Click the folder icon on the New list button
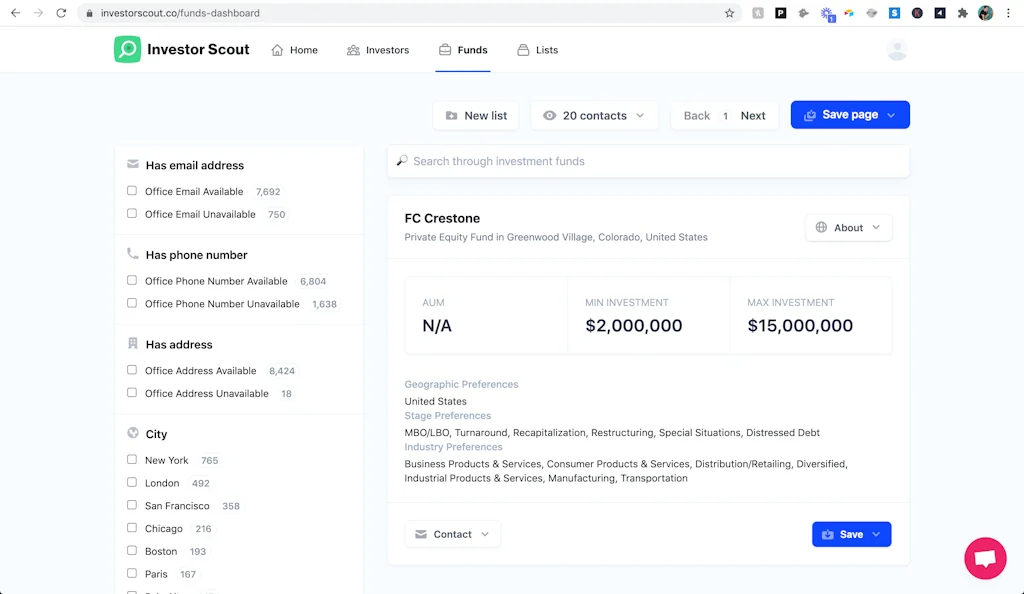This screenshot has height=594, width=1024. click(x=452, y=115)
